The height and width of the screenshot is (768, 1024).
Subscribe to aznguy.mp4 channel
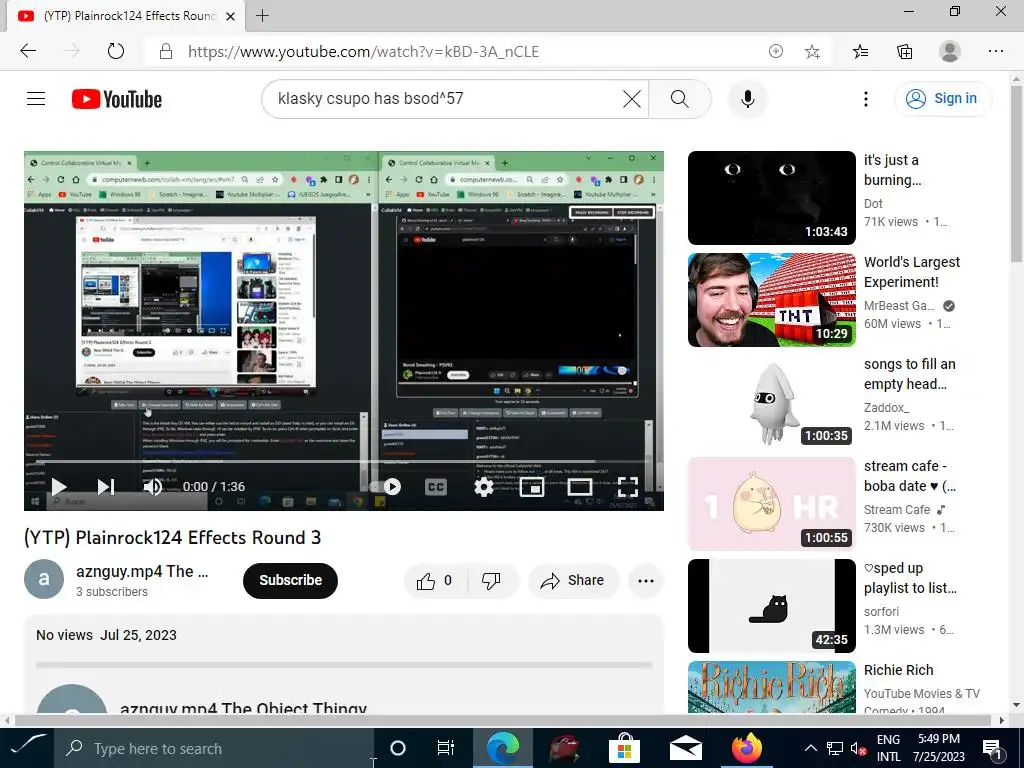[x=290, y=580]
